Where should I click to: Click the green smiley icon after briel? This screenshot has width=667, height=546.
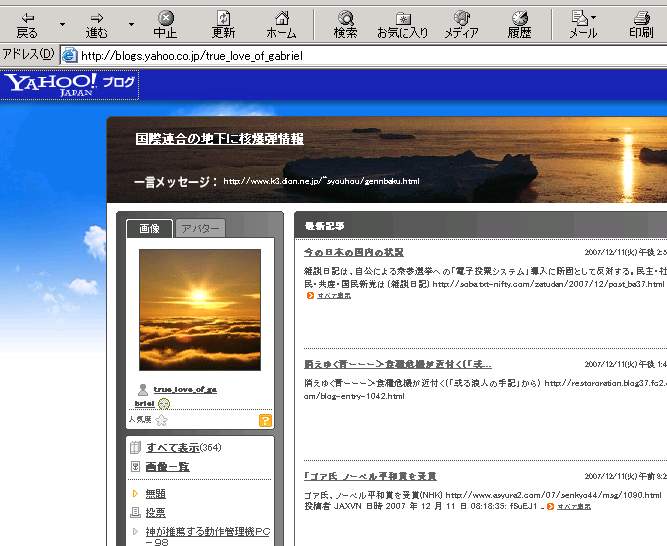164,404
